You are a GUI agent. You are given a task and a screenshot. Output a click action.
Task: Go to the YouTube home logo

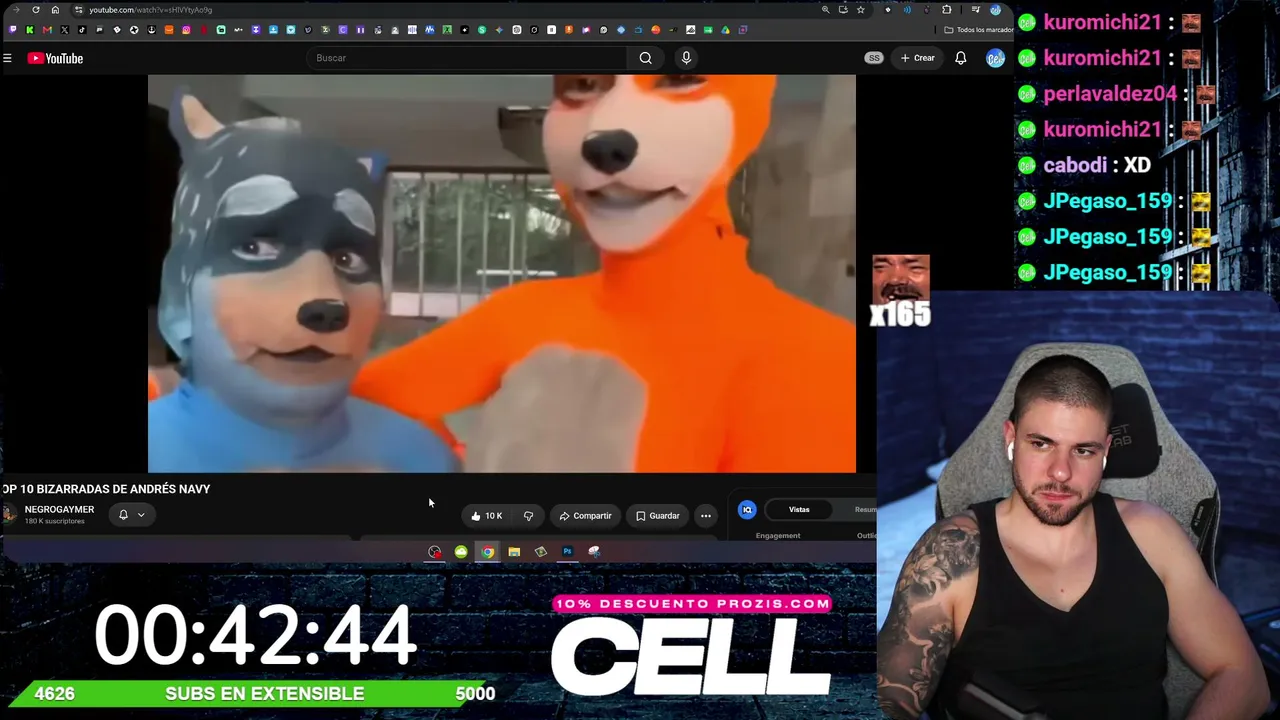coord(55,58)
